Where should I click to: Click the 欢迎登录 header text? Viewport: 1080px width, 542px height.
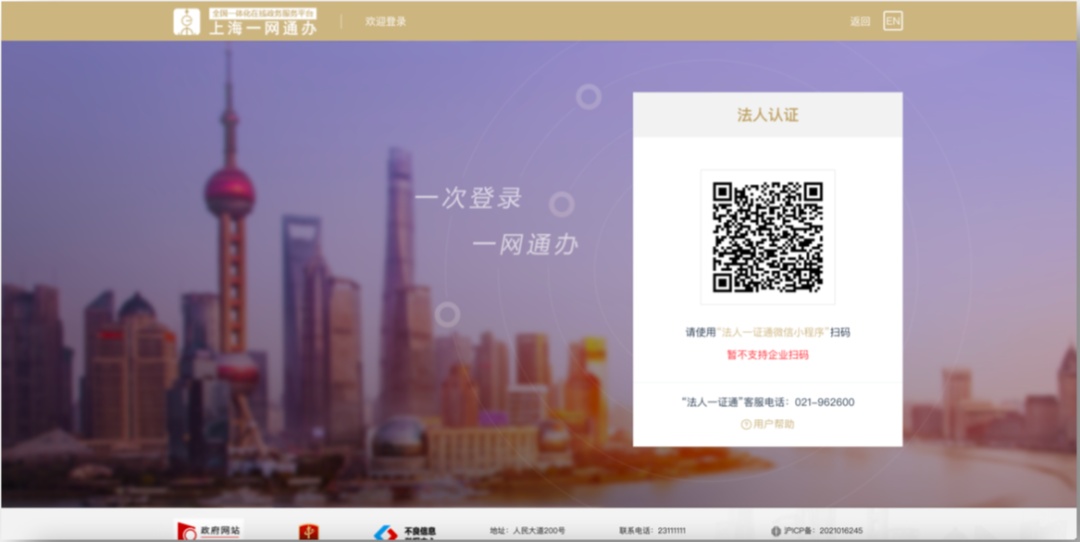[x=385, y=21]
